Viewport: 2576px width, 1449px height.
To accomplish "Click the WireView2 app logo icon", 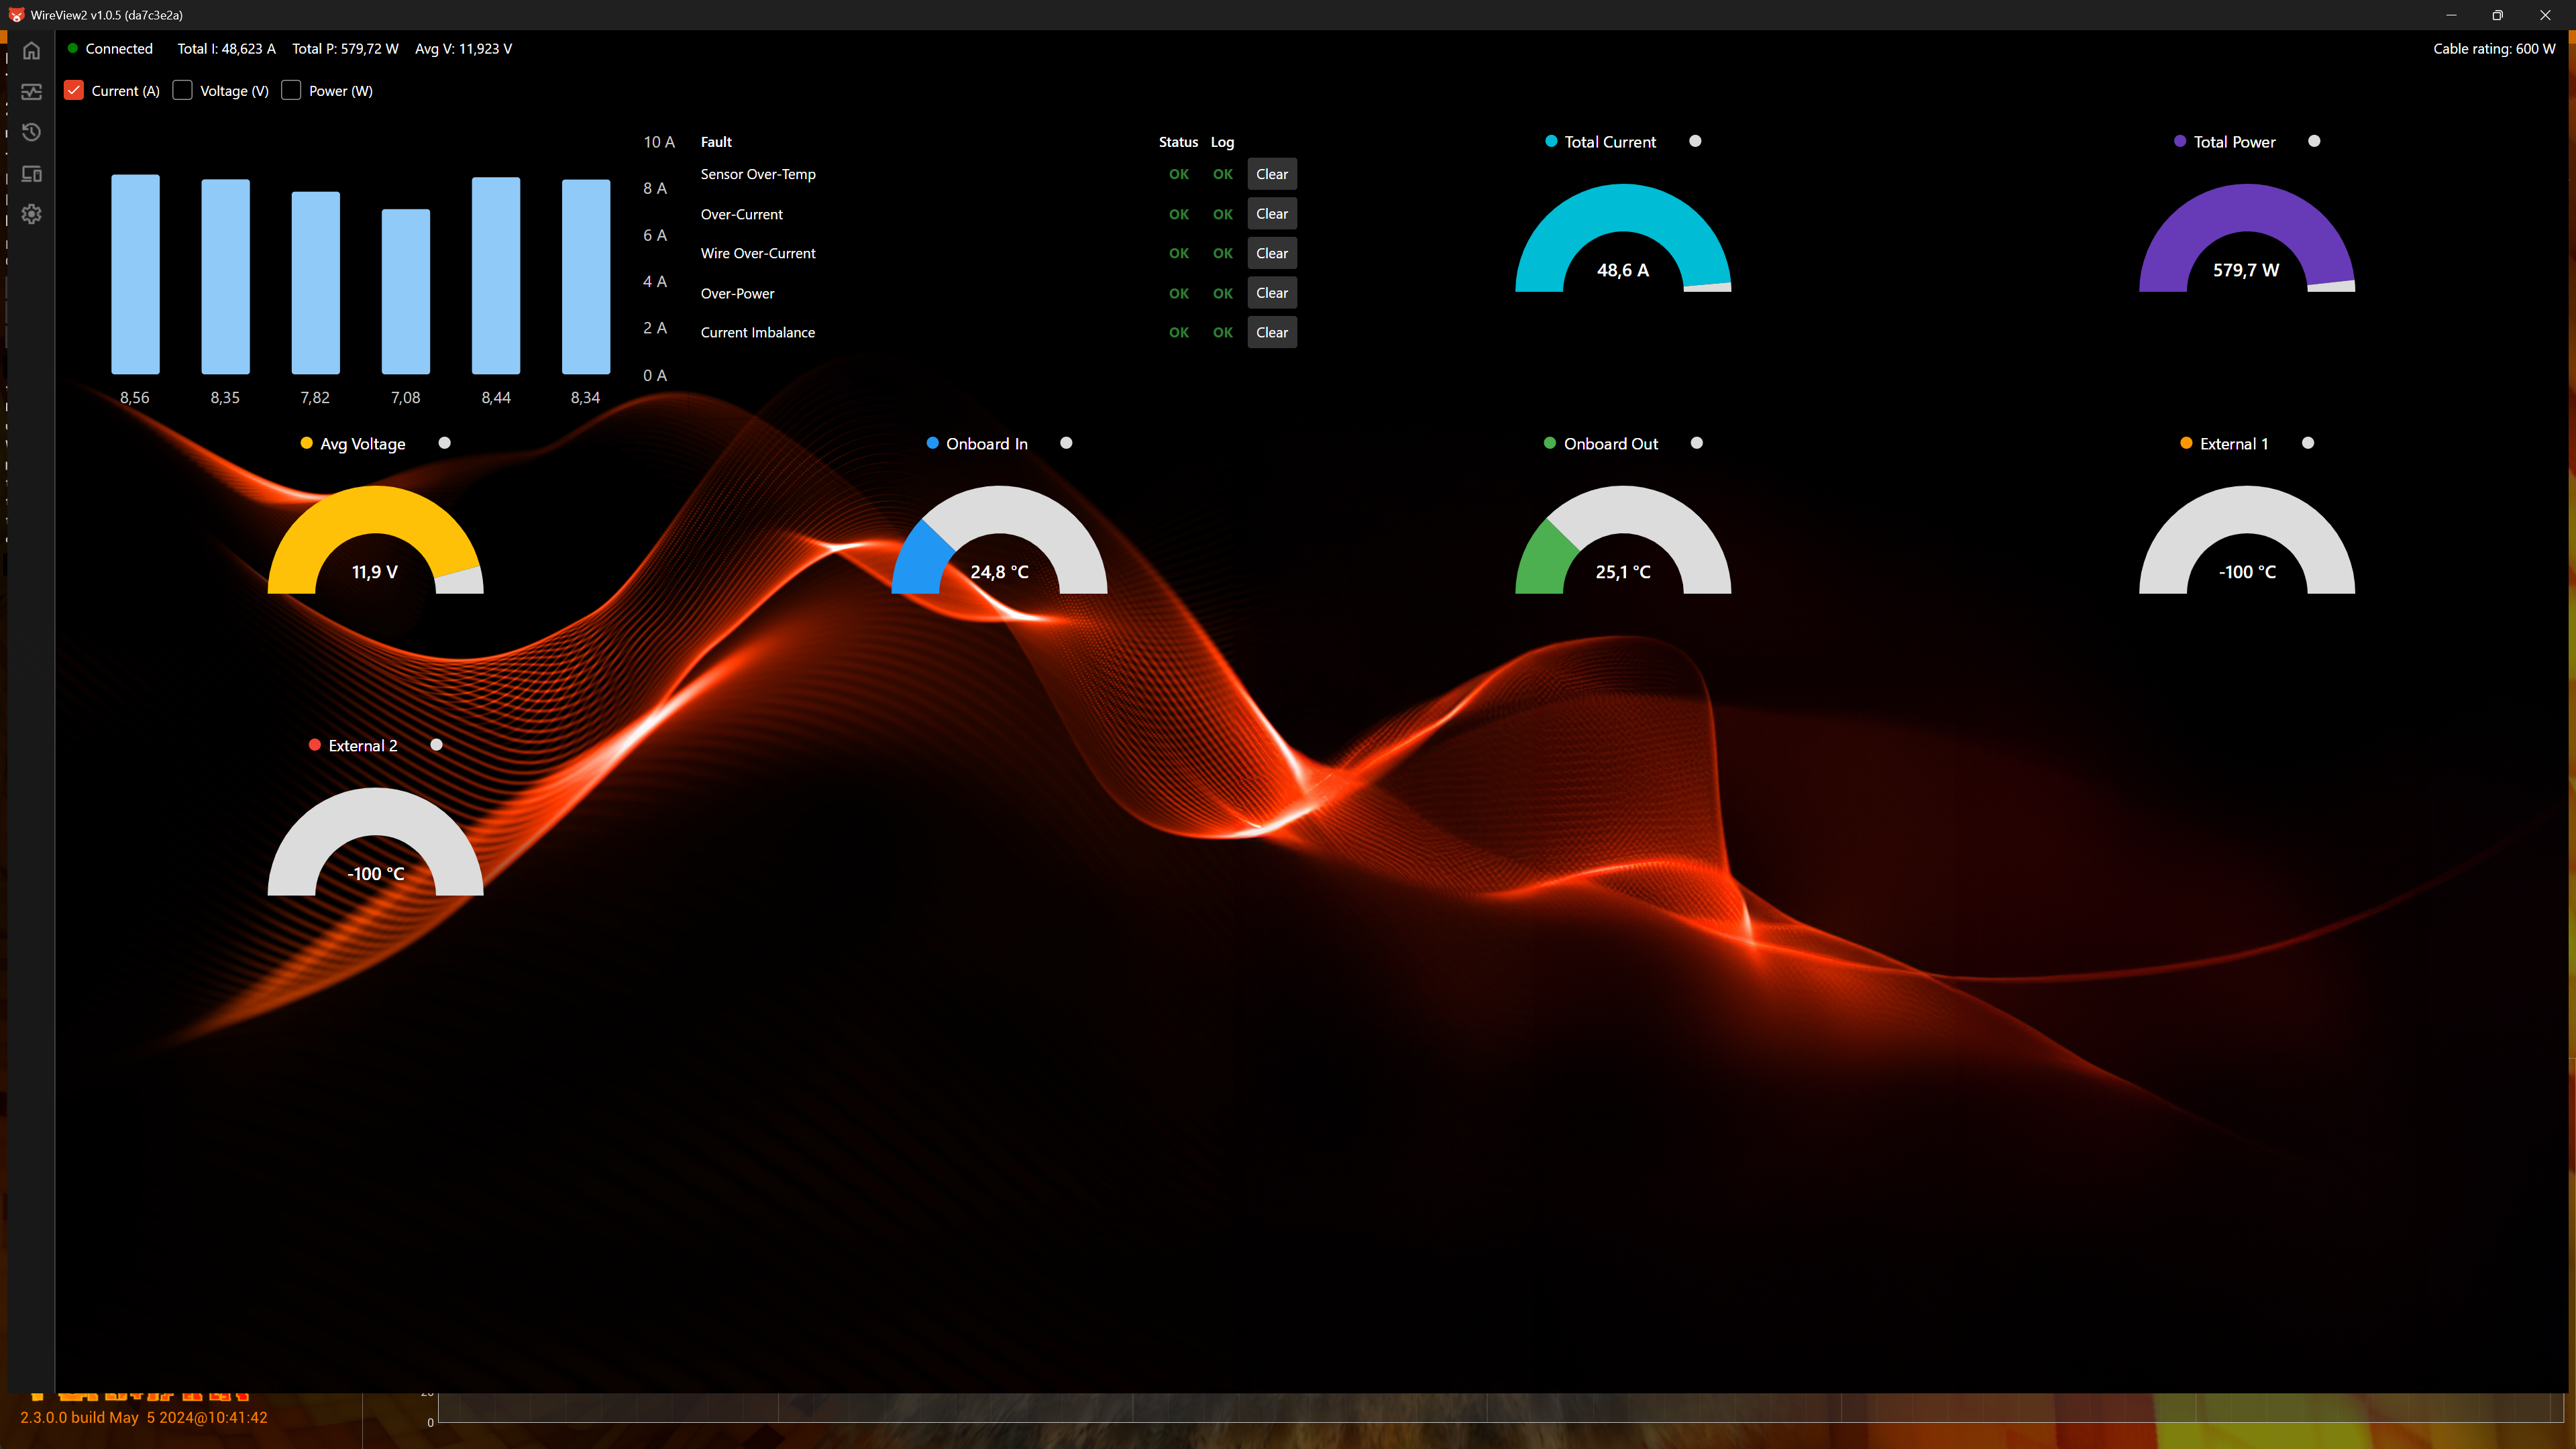I will [x=16, y=15].
